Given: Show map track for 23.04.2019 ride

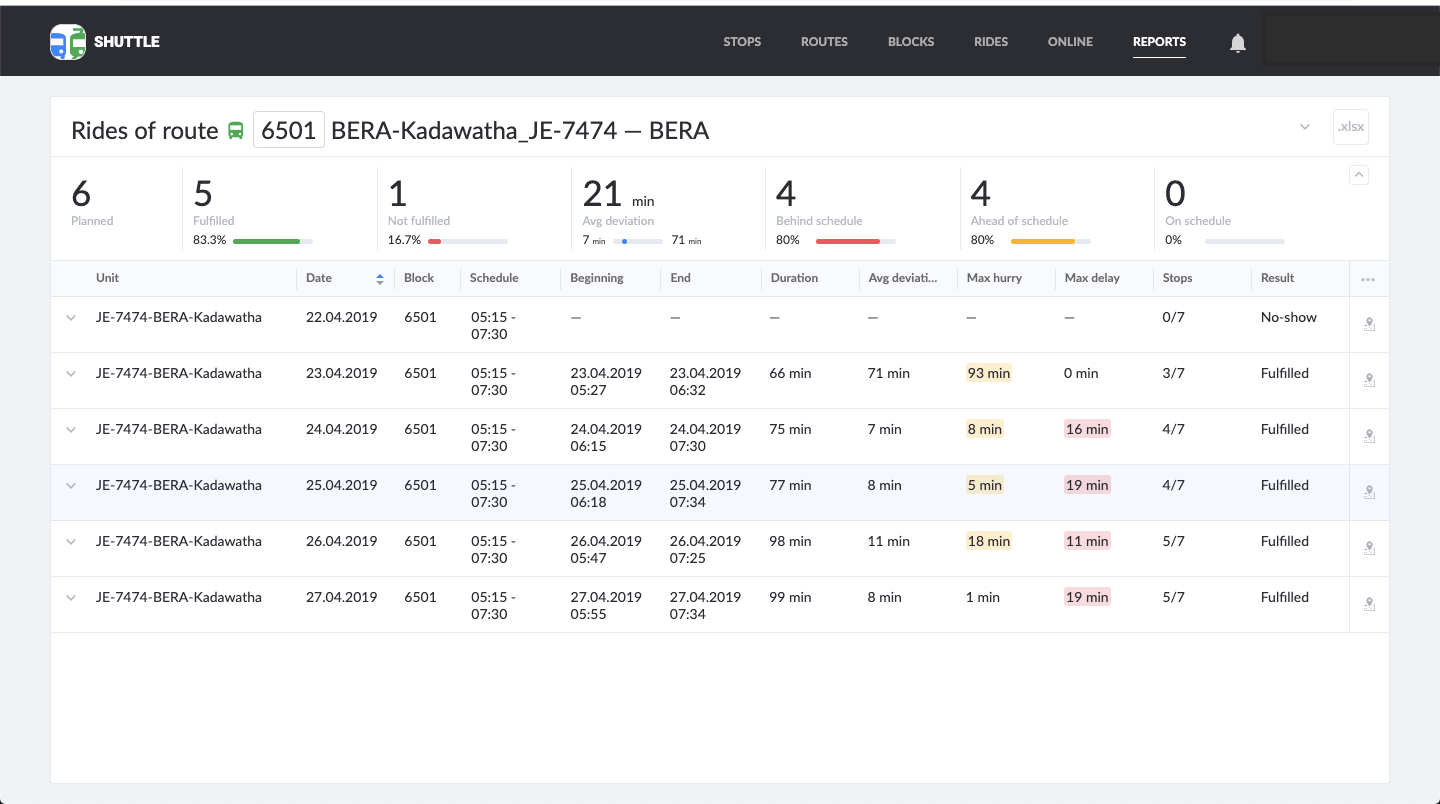Looking at the screenshot, I should [1369, 380].
